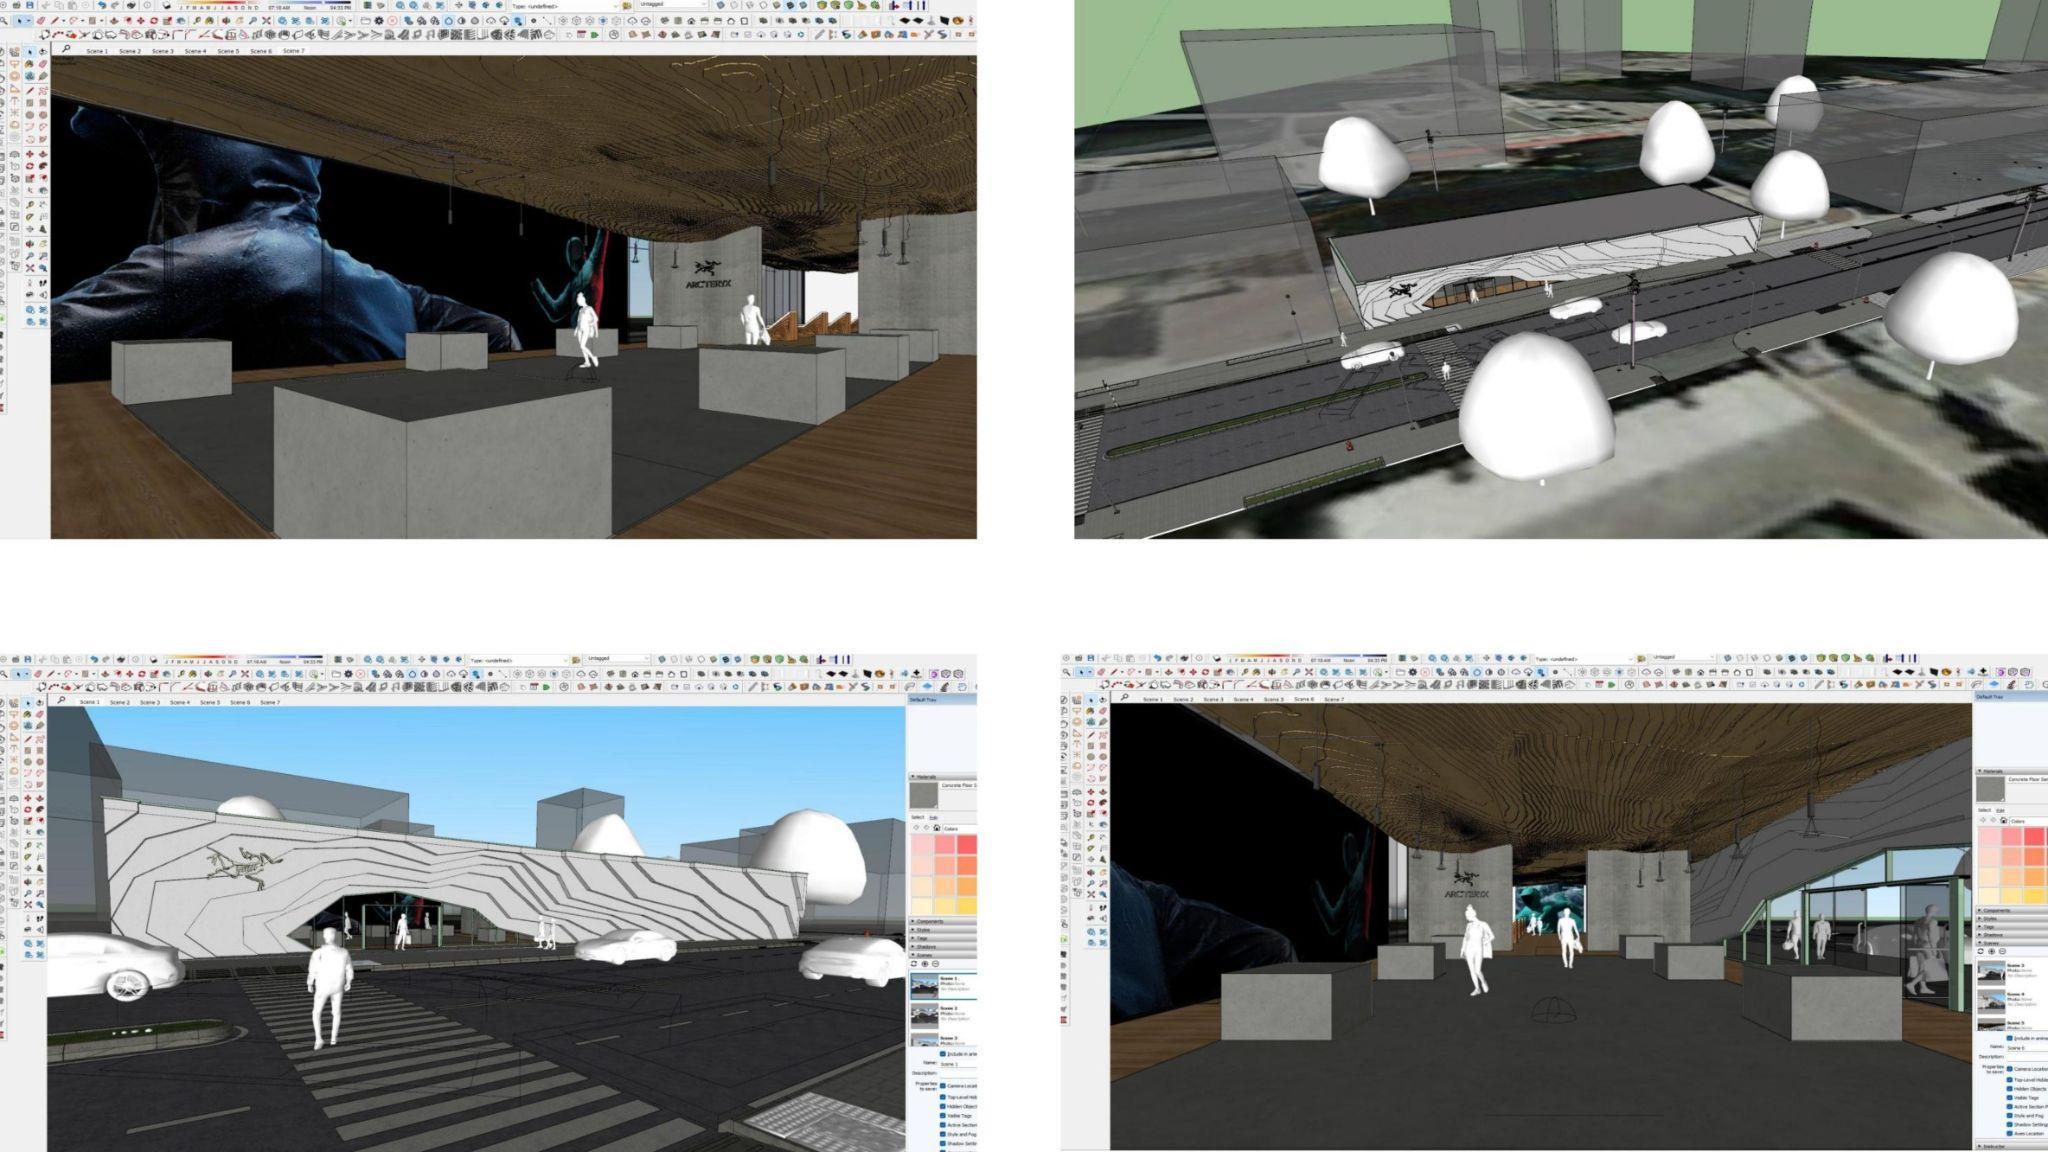The width and height of the screenshot is (2048, 1152).
Task: Uncheck Hidden Objects in the bottom-right tray
Action: point(2009,1089)
